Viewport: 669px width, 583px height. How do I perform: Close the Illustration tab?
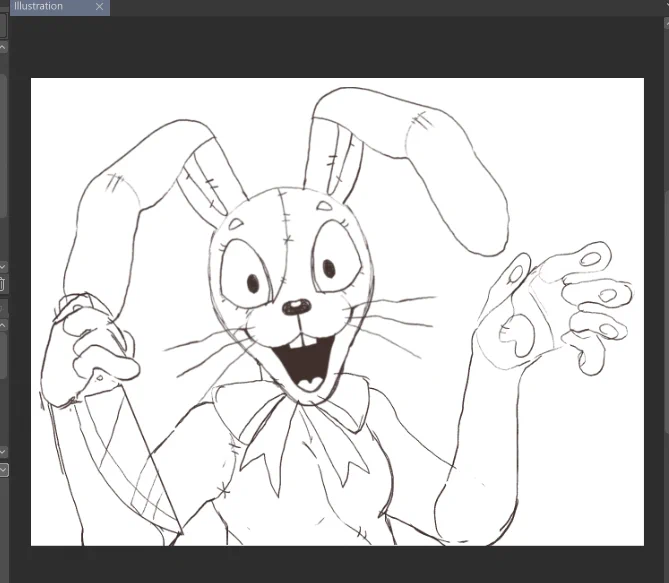click(99, 6)
